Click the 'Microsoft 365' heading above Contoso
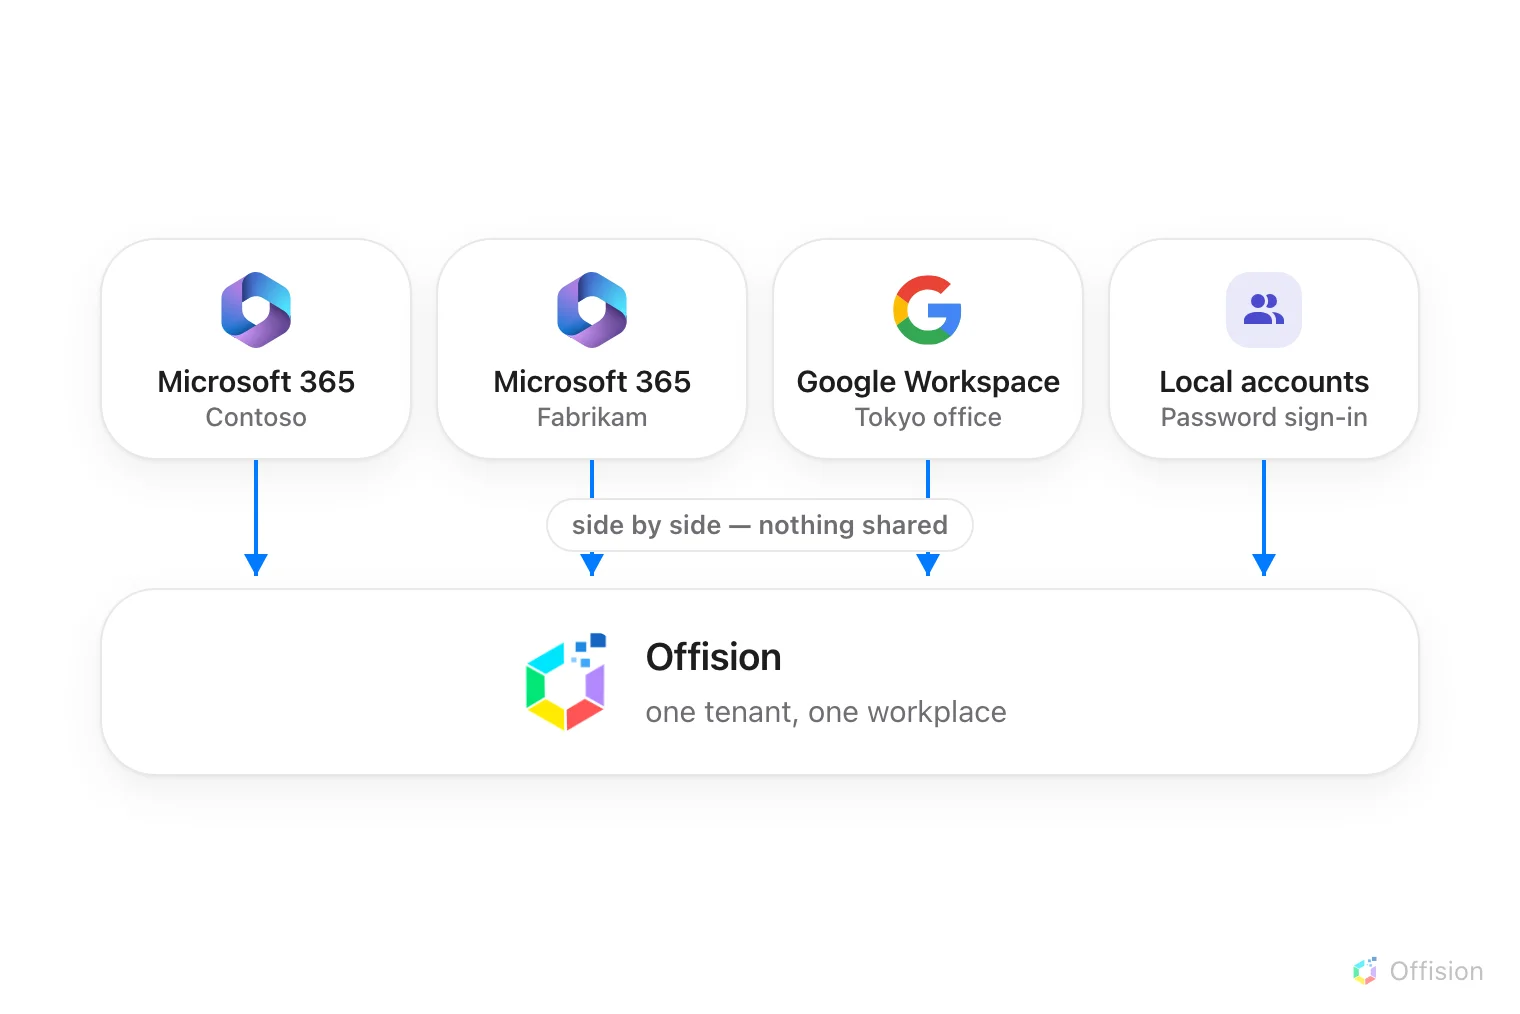1520x1014 pixels. [256, 382]
